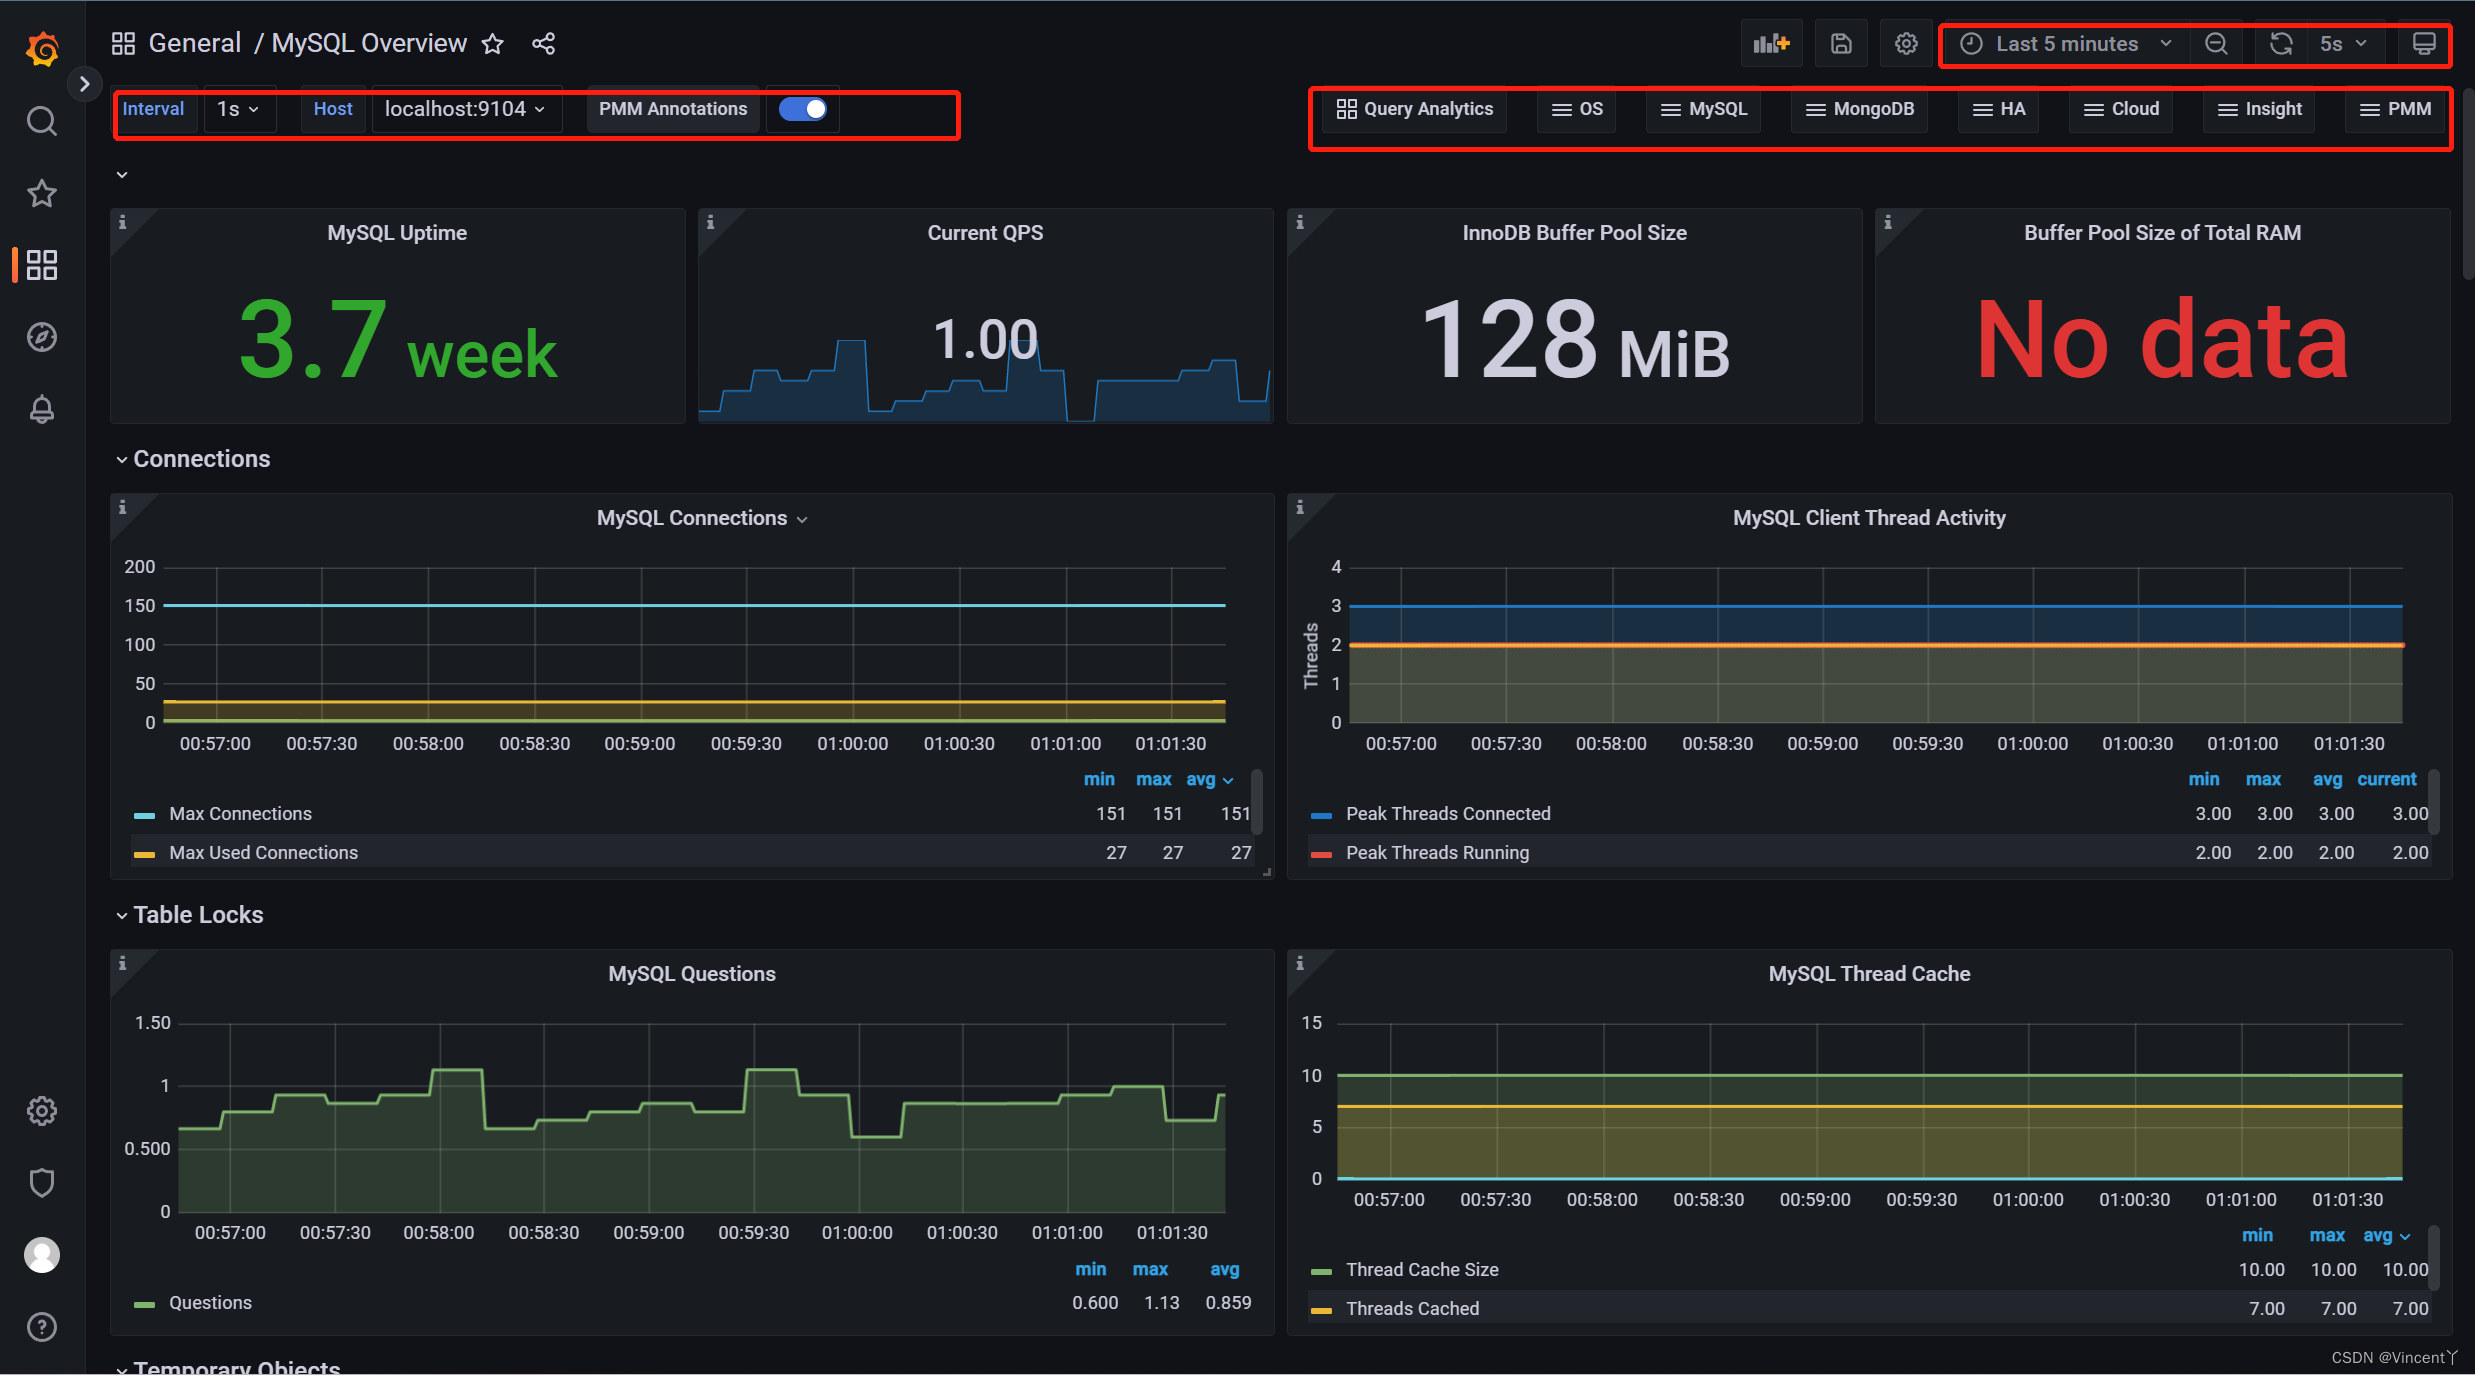Click the MySQL Client Thread Activity title
The height and width of the screenshot is (1375, 2475).
coord(1869,518)
